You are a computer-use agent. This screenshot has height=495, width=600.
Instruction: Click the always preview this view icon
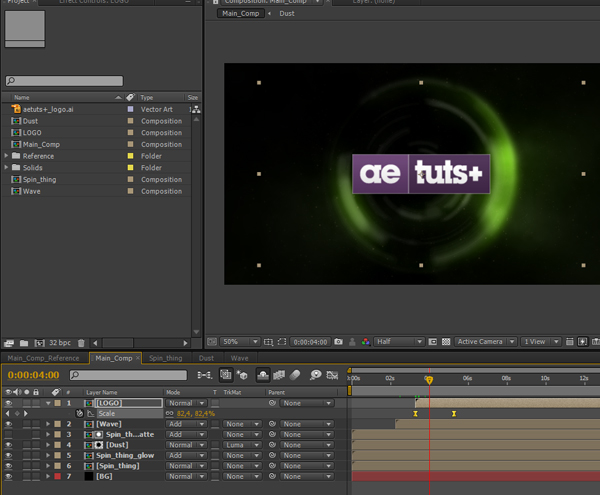pos(212,342)
